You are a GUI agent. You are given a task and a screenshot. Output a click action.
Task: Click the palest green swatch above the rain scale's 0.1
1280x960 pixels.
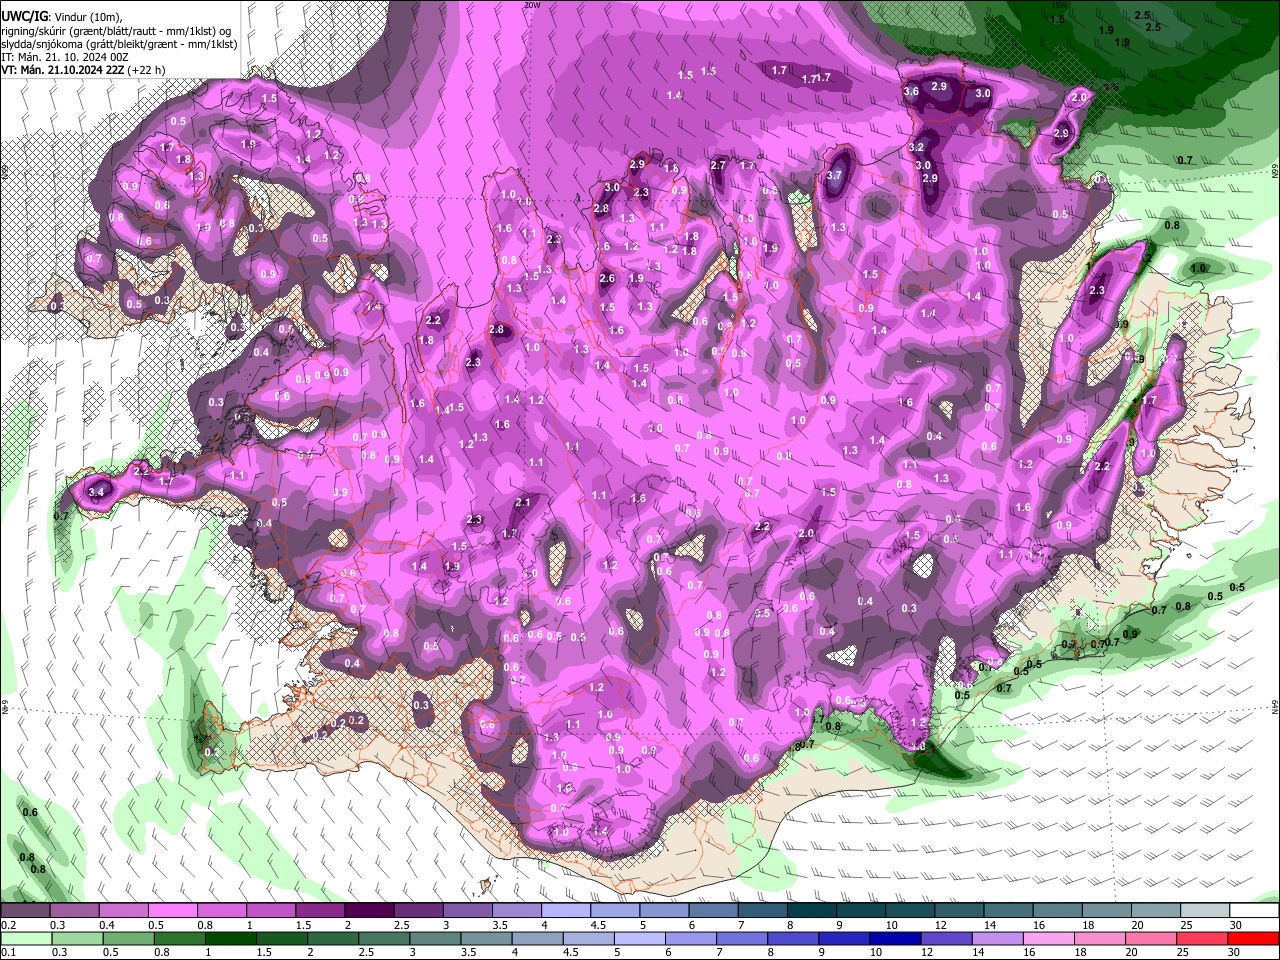pos(26,939)
